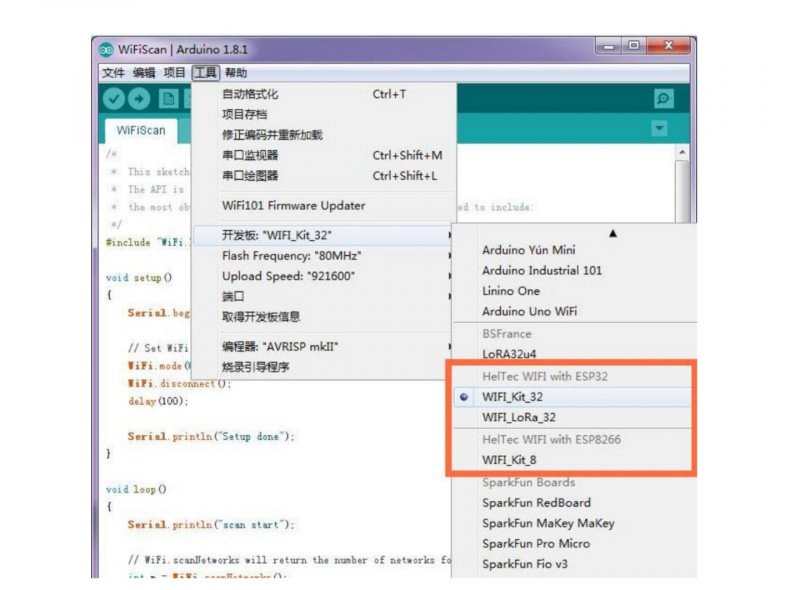The height and width of the screenshot is (590, 800).
Task: Open the sketch tab dropdown arrow
Action: coord(659,129)
